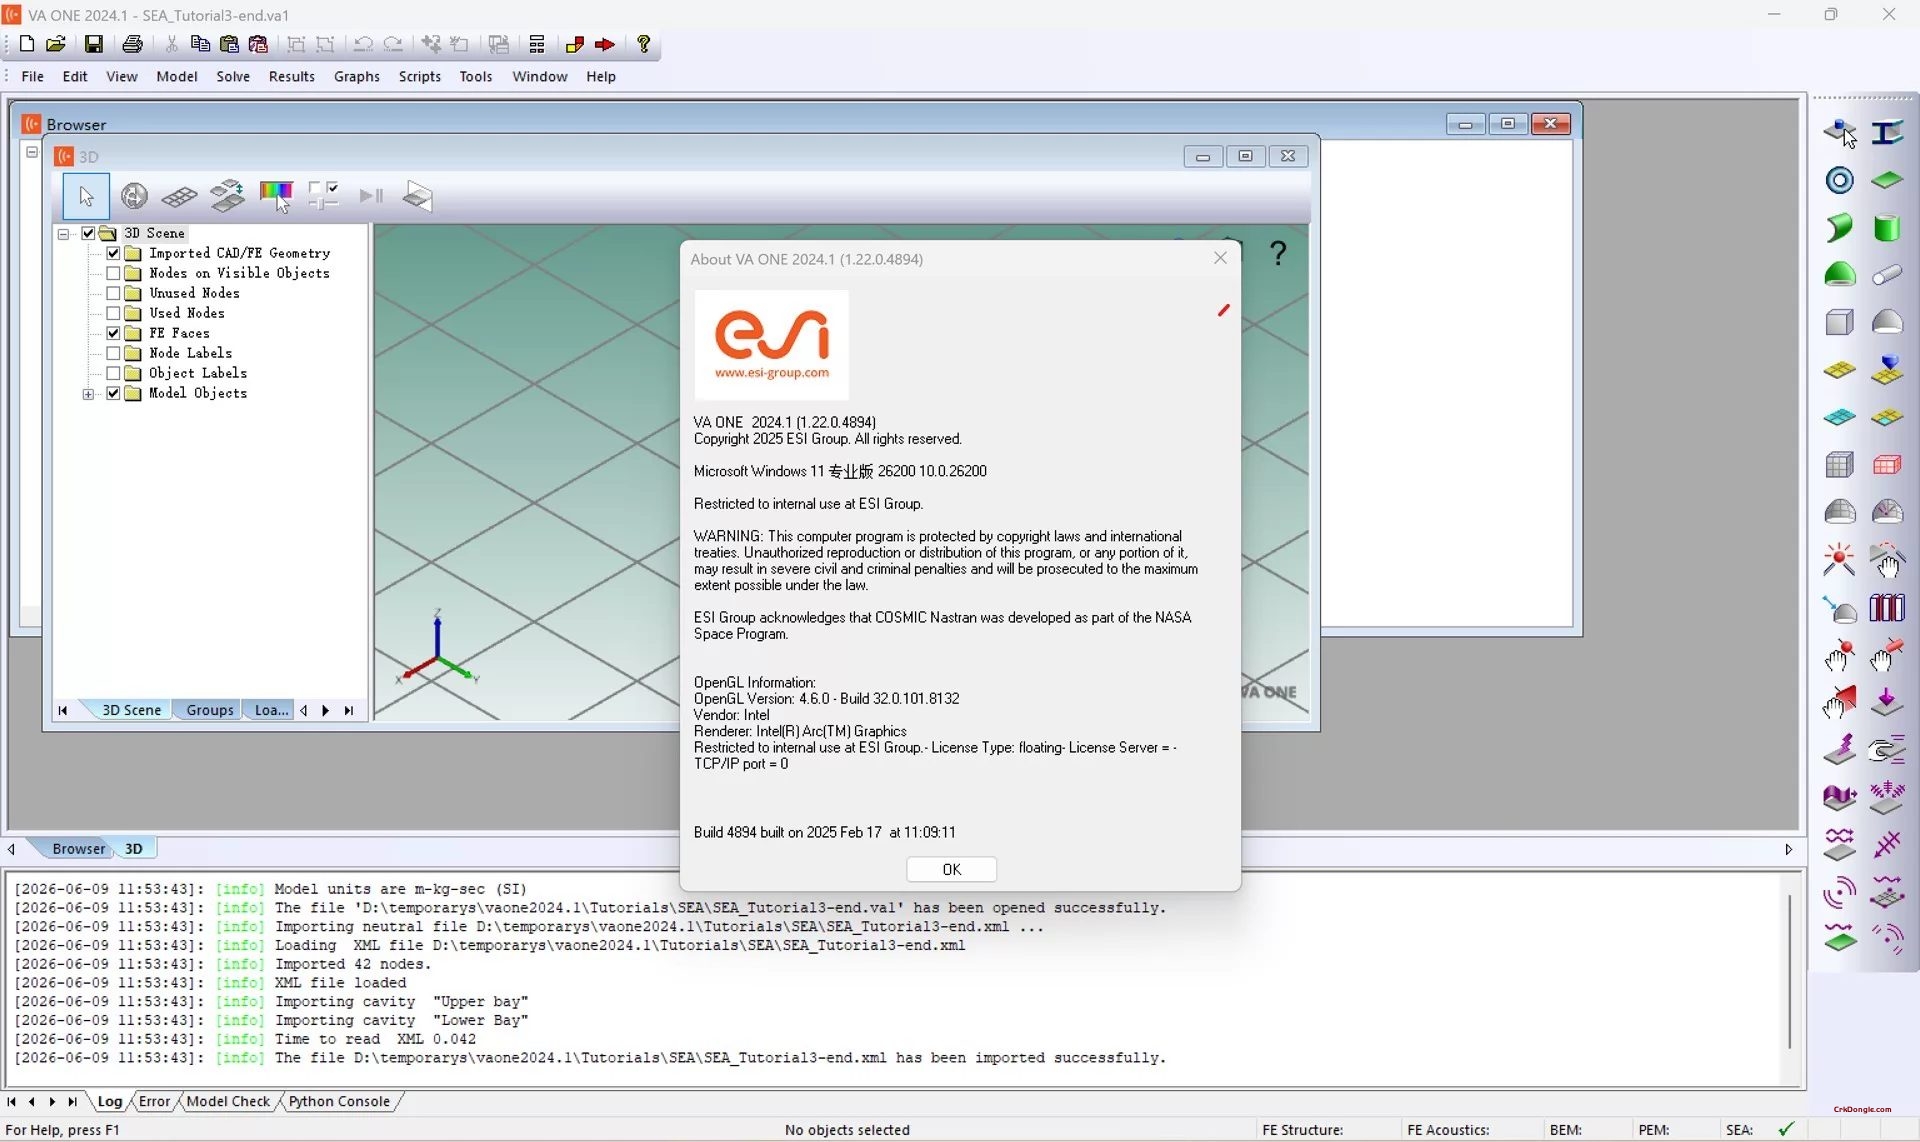Close the About VA ONE dialog
The width and height of the screenshot is (1920, 1142).
pos(1220,258)
